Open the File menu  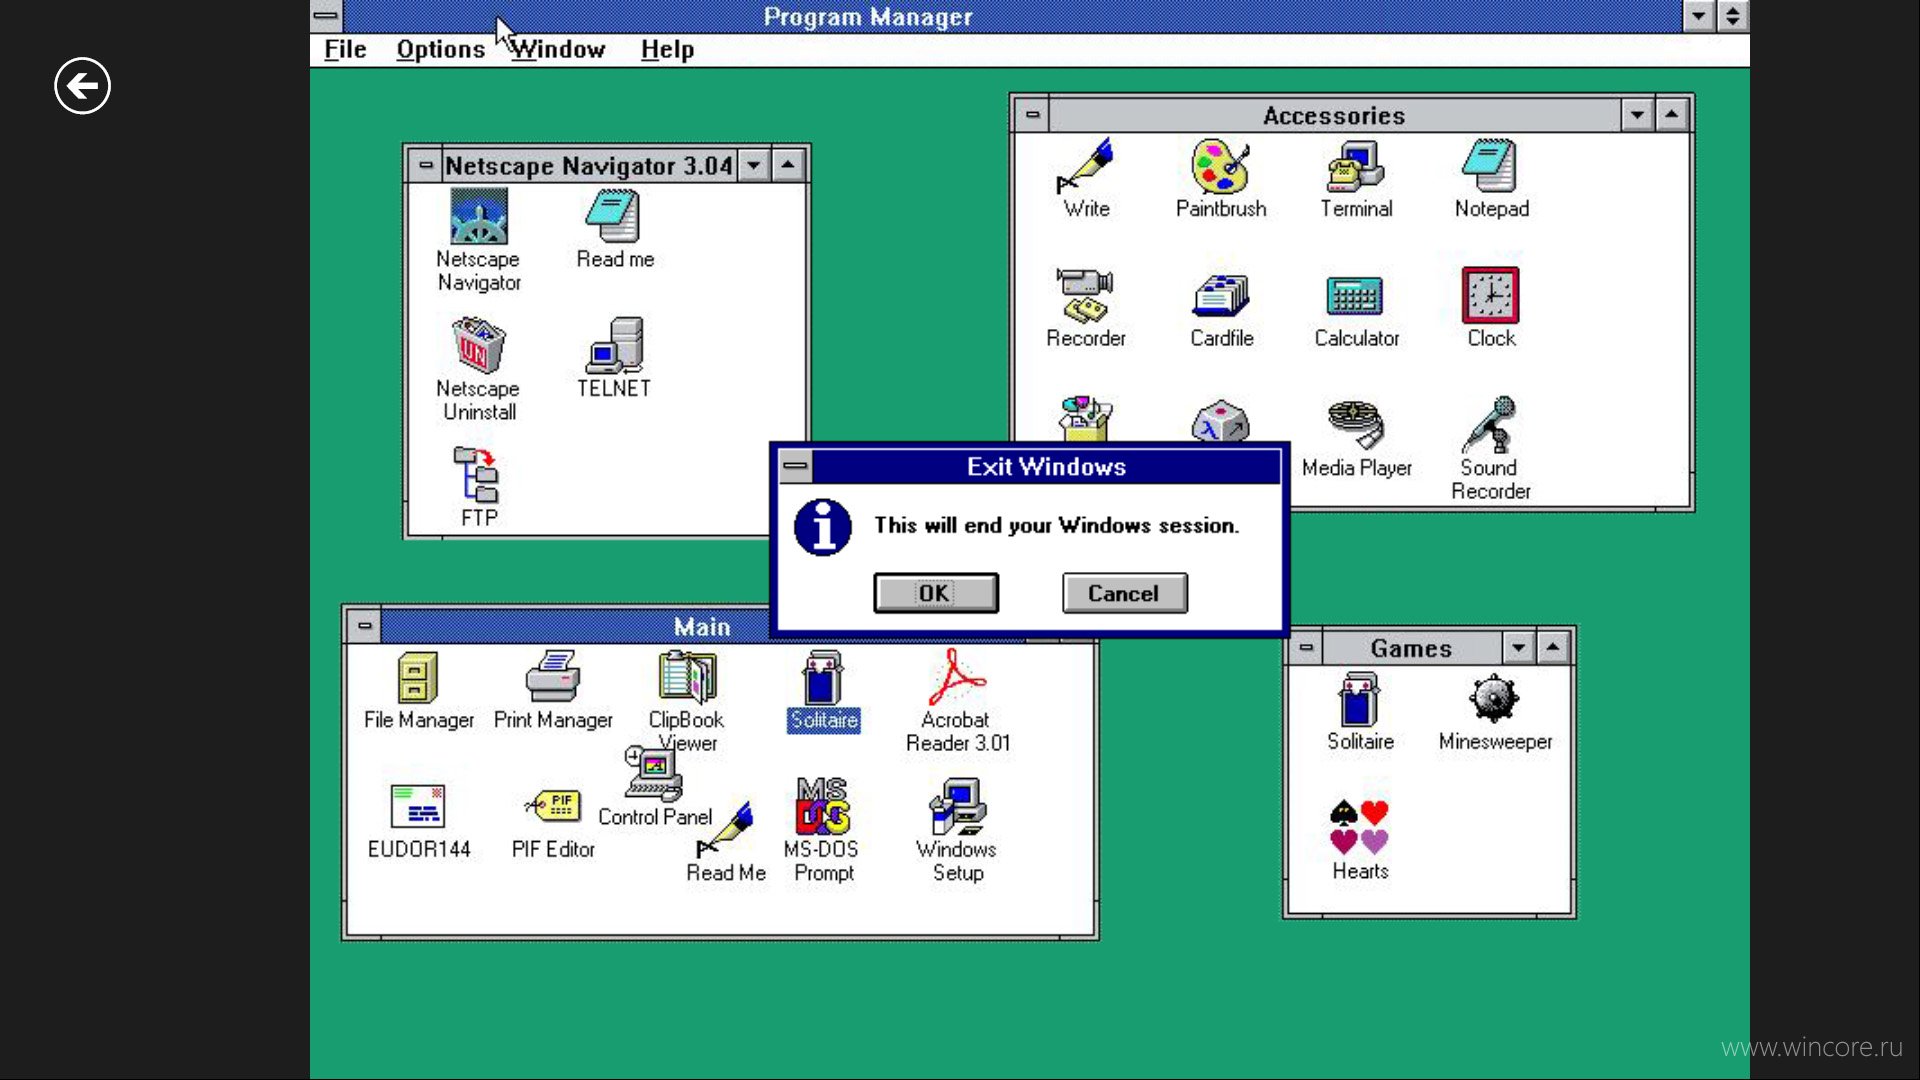click(x=345, y=49)
